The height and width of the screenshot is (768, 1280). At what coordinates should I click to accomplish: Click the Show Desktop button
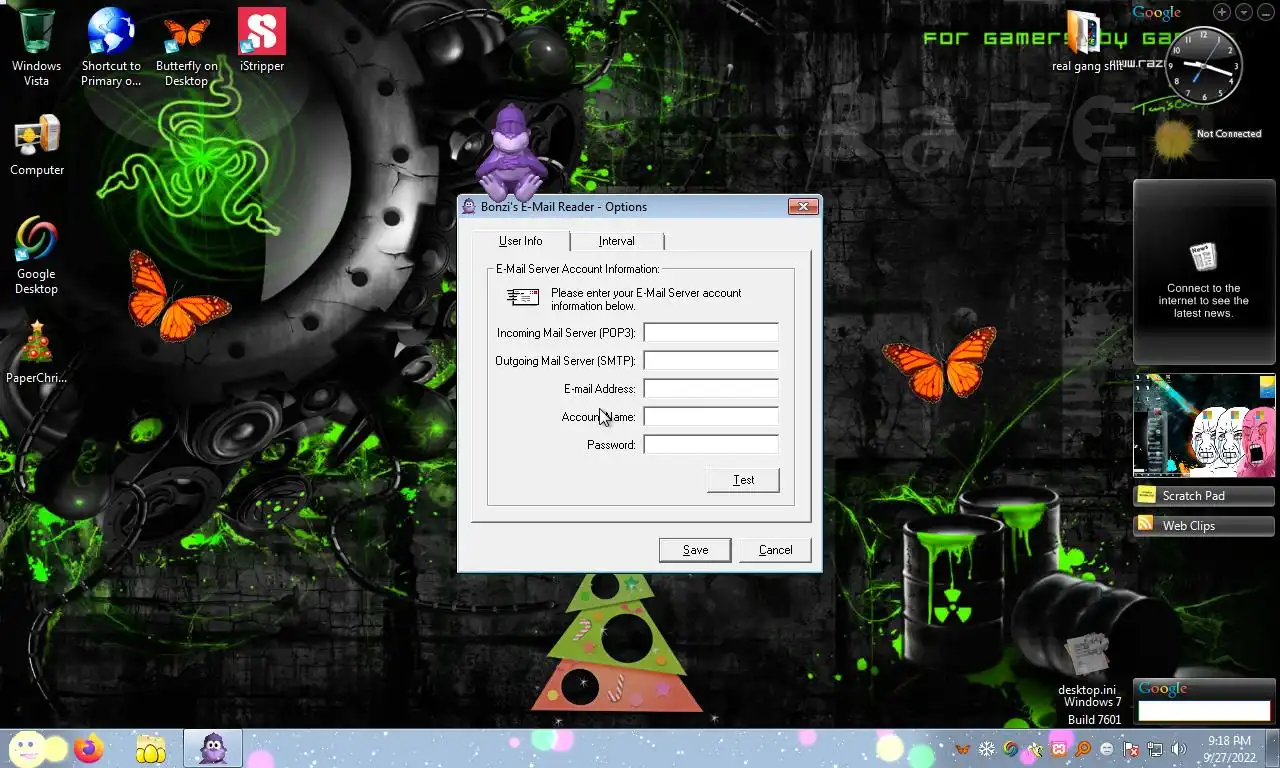click(1273, 749)
